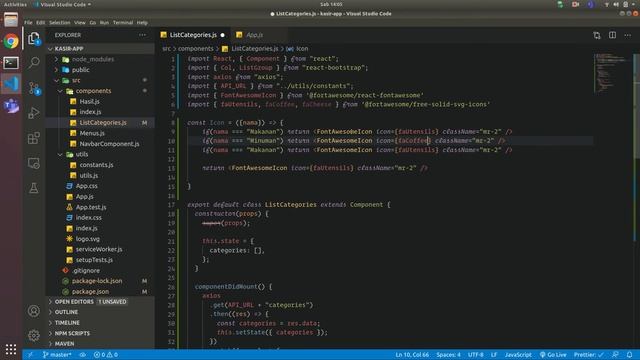Click the remote window indicator in status bar

pos(30,355)
